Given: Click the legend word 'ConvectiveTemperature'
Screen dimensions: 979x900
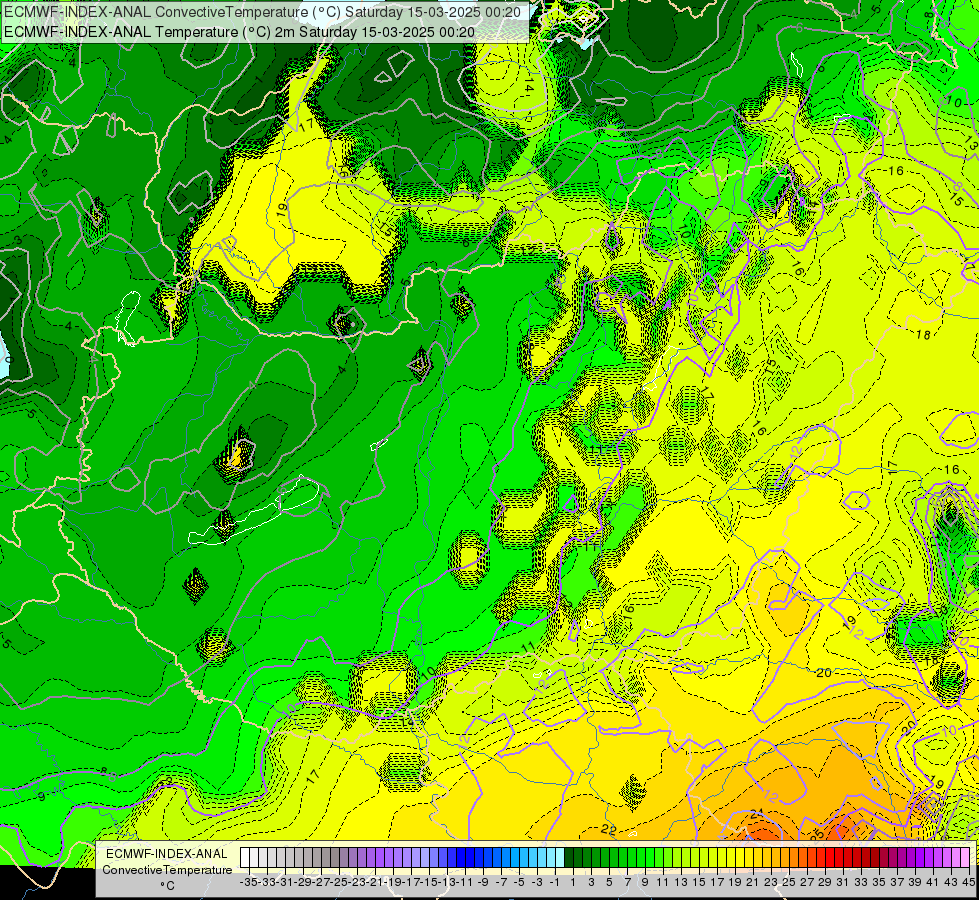Looking at the screenshot, I should tap(167, 869).
